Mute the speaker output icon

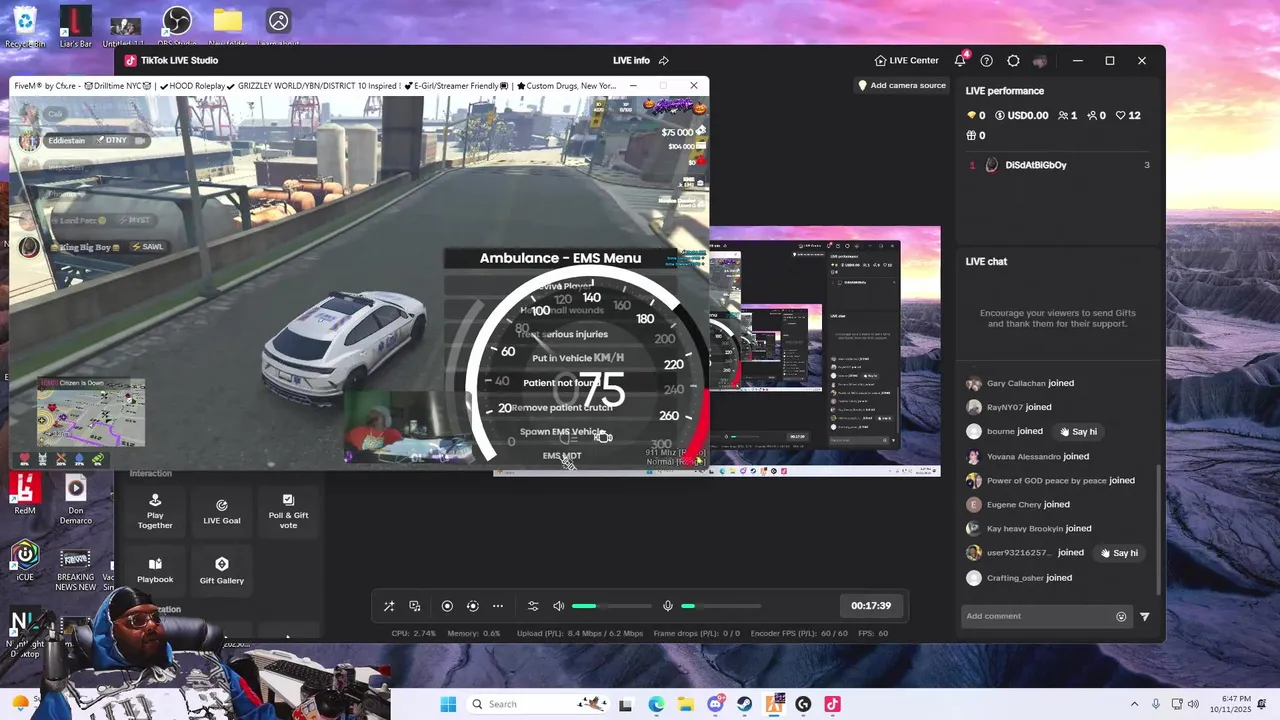[x=559, y=606]
